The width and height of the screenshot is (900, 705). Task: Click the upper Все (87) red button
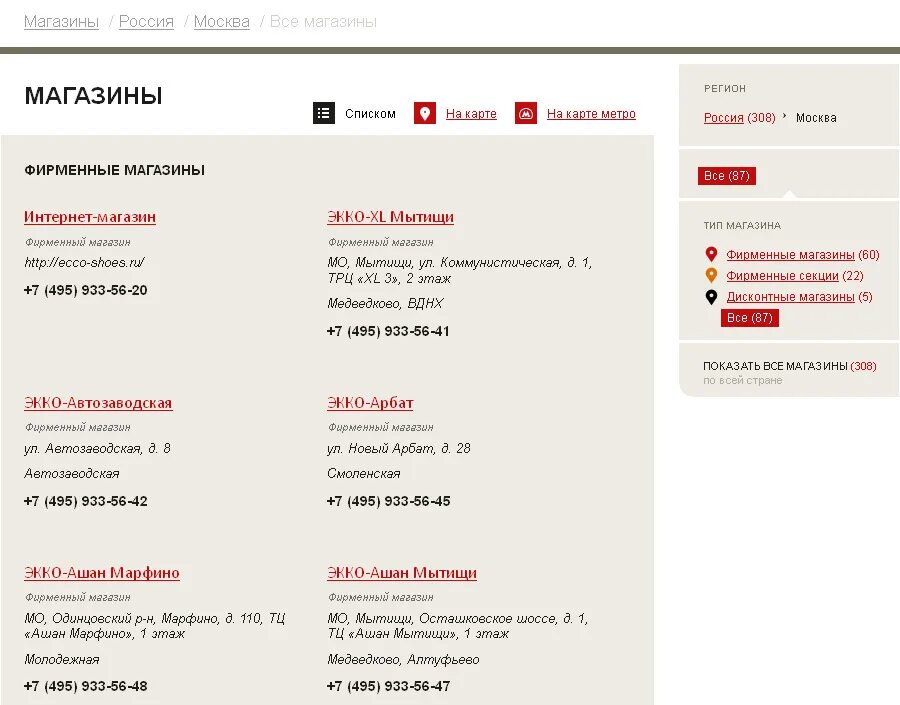pyautogui.click(x=727, y=176)
